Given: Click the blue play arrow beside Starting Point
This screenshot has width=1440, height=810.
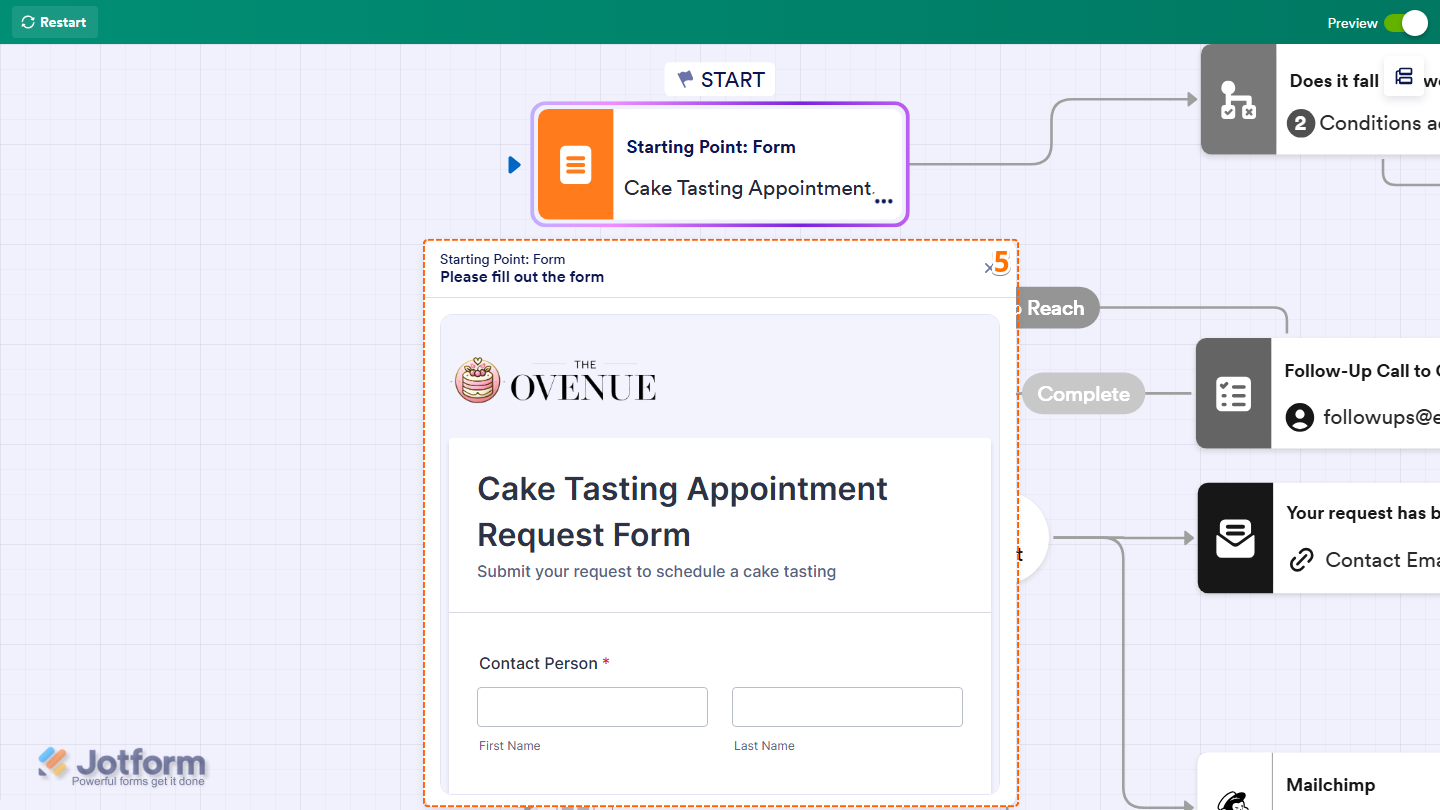Looking at the screenshot, I should click(x=514, y=164).
